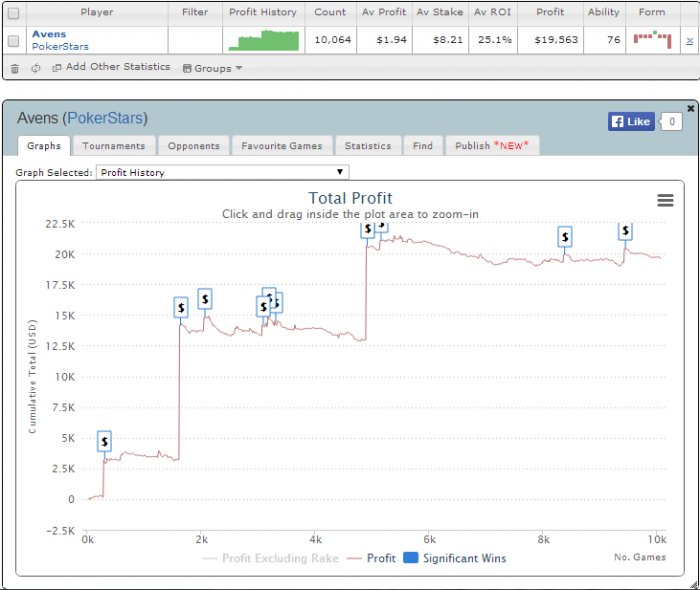Viewport: 700px width, 590px height.
Task: Open the chart hamburger menu icon
Action: tap(665, 200)
